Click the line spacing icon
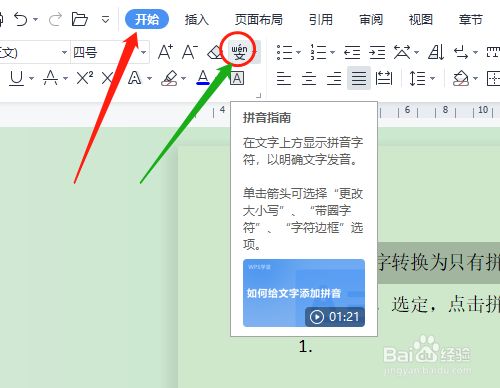 (417, 79)
